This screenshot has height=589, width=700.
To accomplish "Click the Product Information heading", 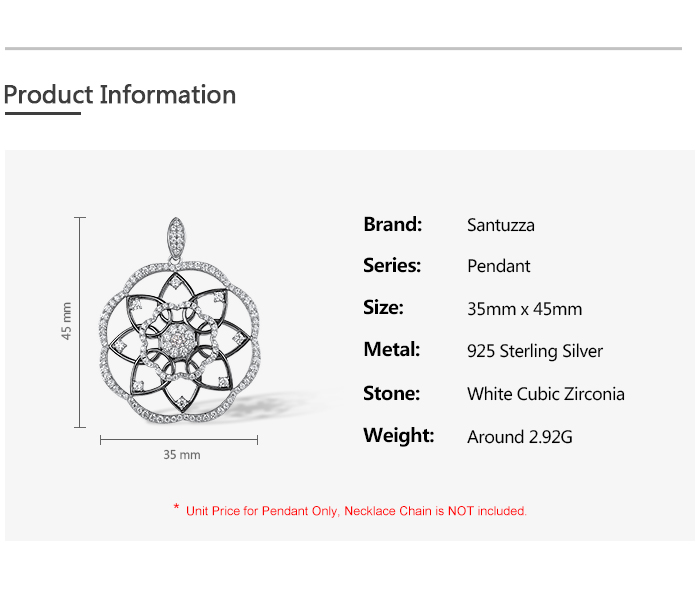I will click(120, 95).
